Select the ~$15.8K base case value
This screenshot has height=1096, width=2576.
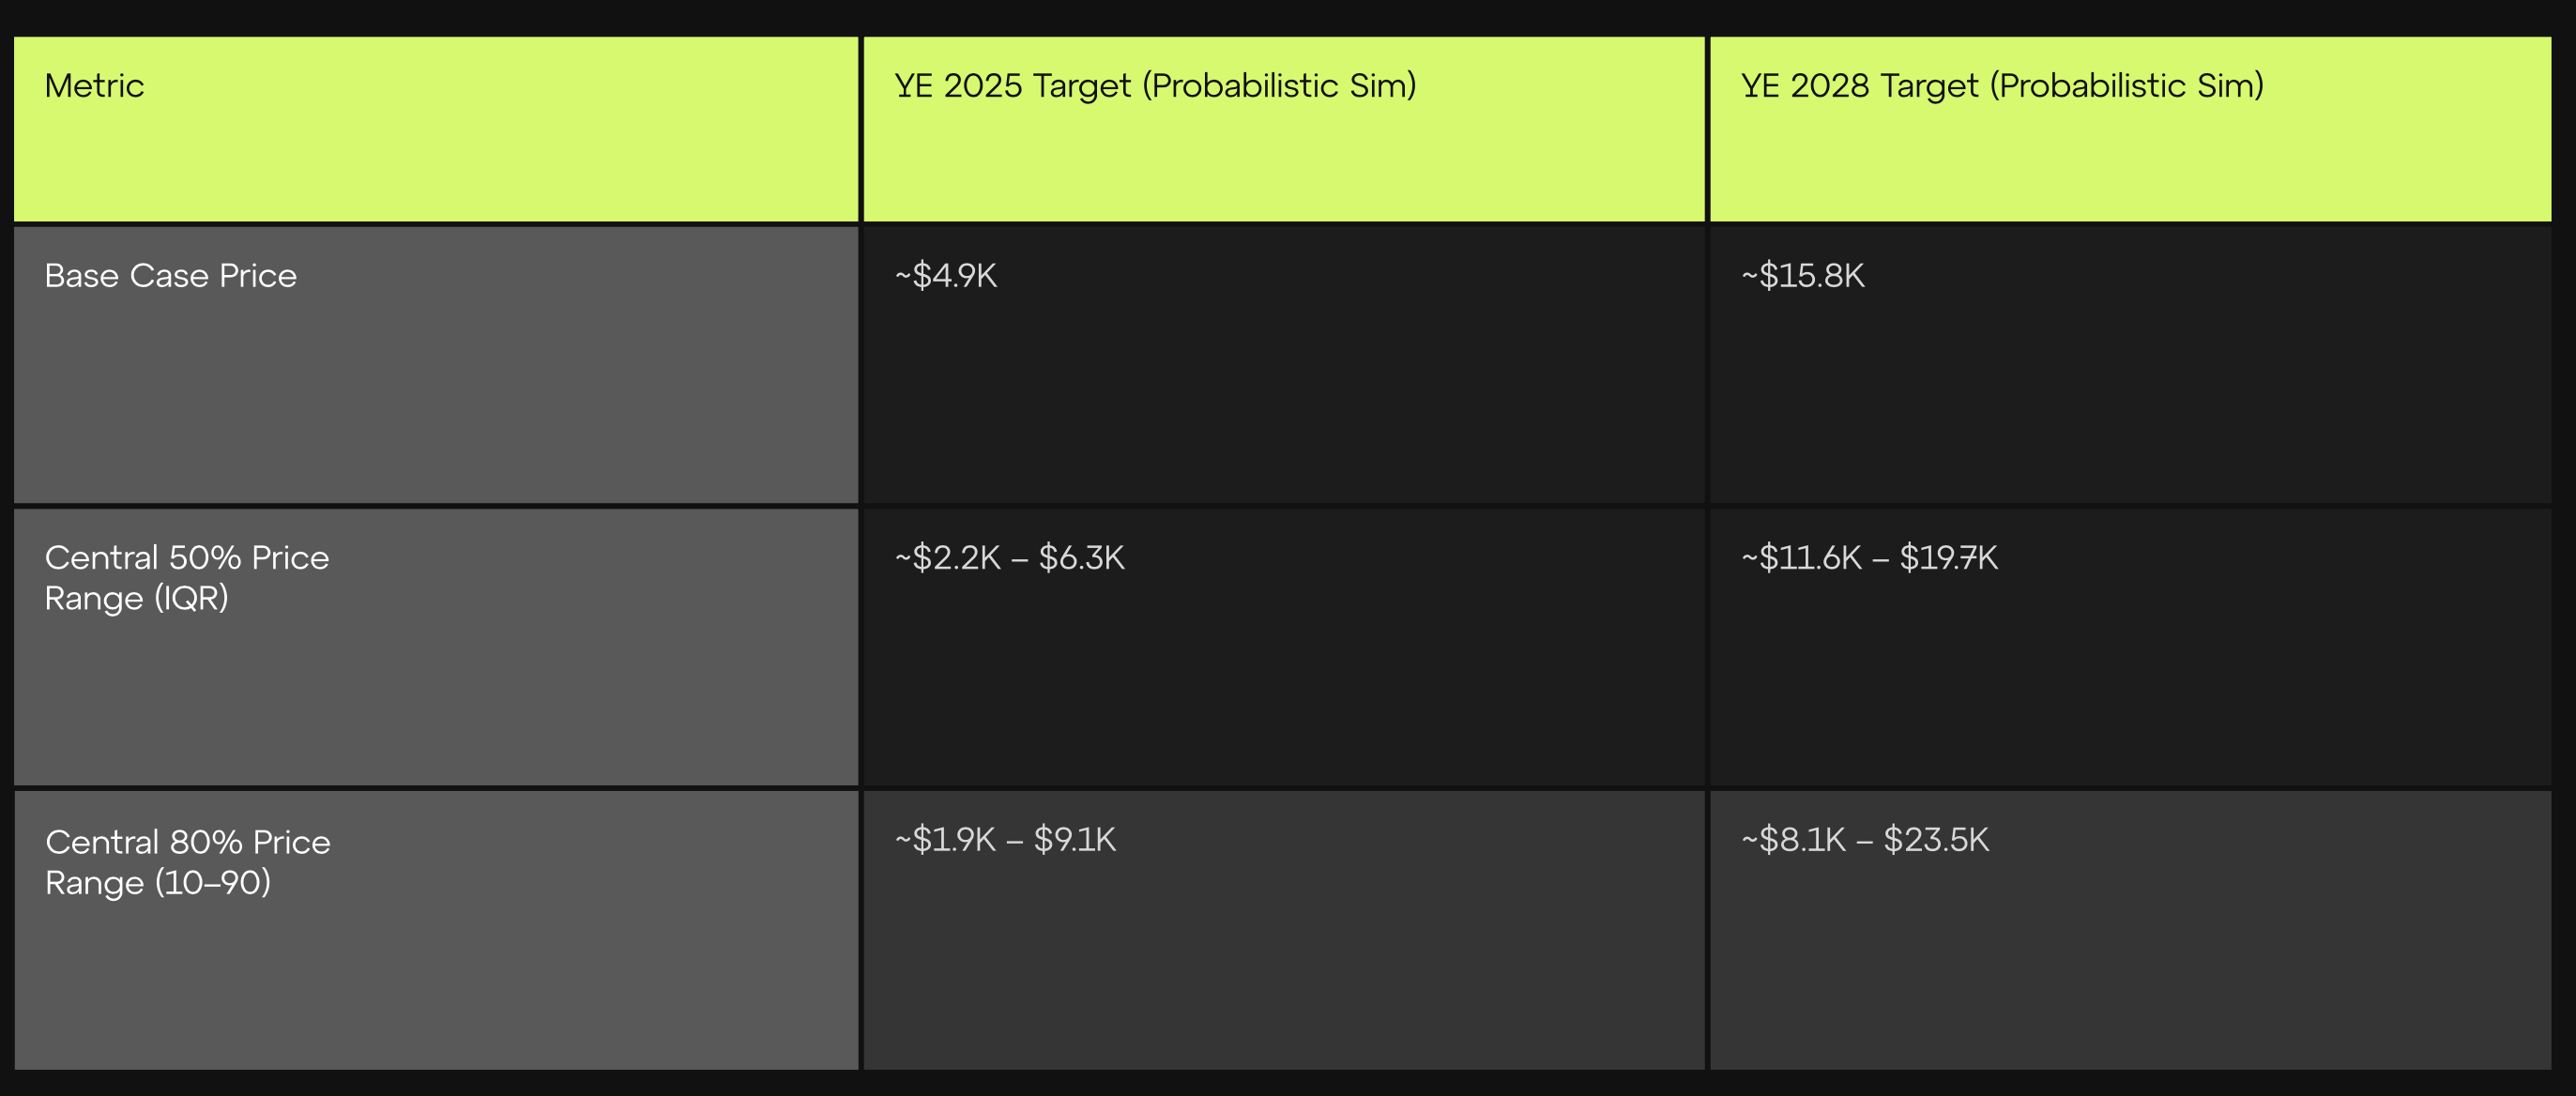coord(1803,276)
